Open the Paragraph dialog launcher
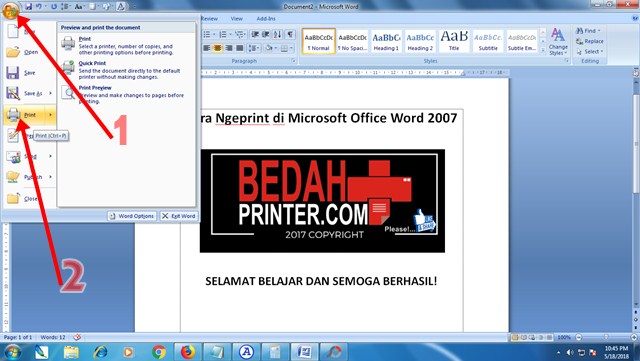 tap(293, 61)
